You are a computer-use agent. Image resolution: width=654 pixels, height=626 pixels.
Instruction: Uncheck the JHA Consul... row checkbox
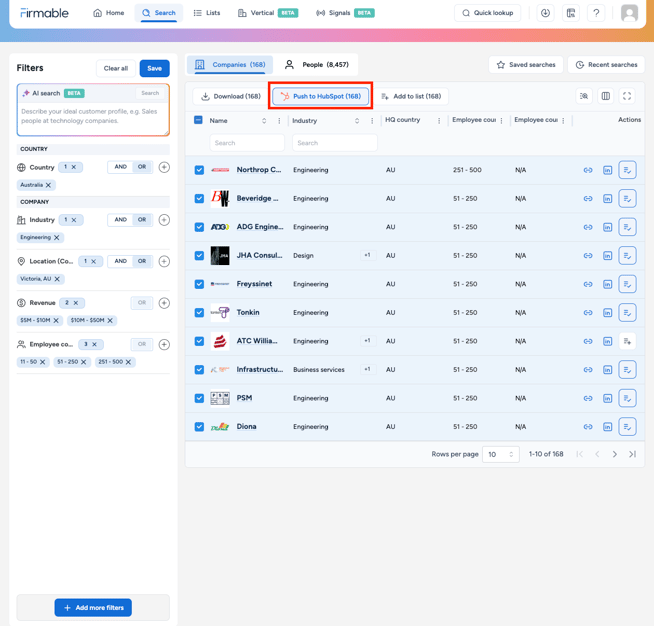[199, 256]
